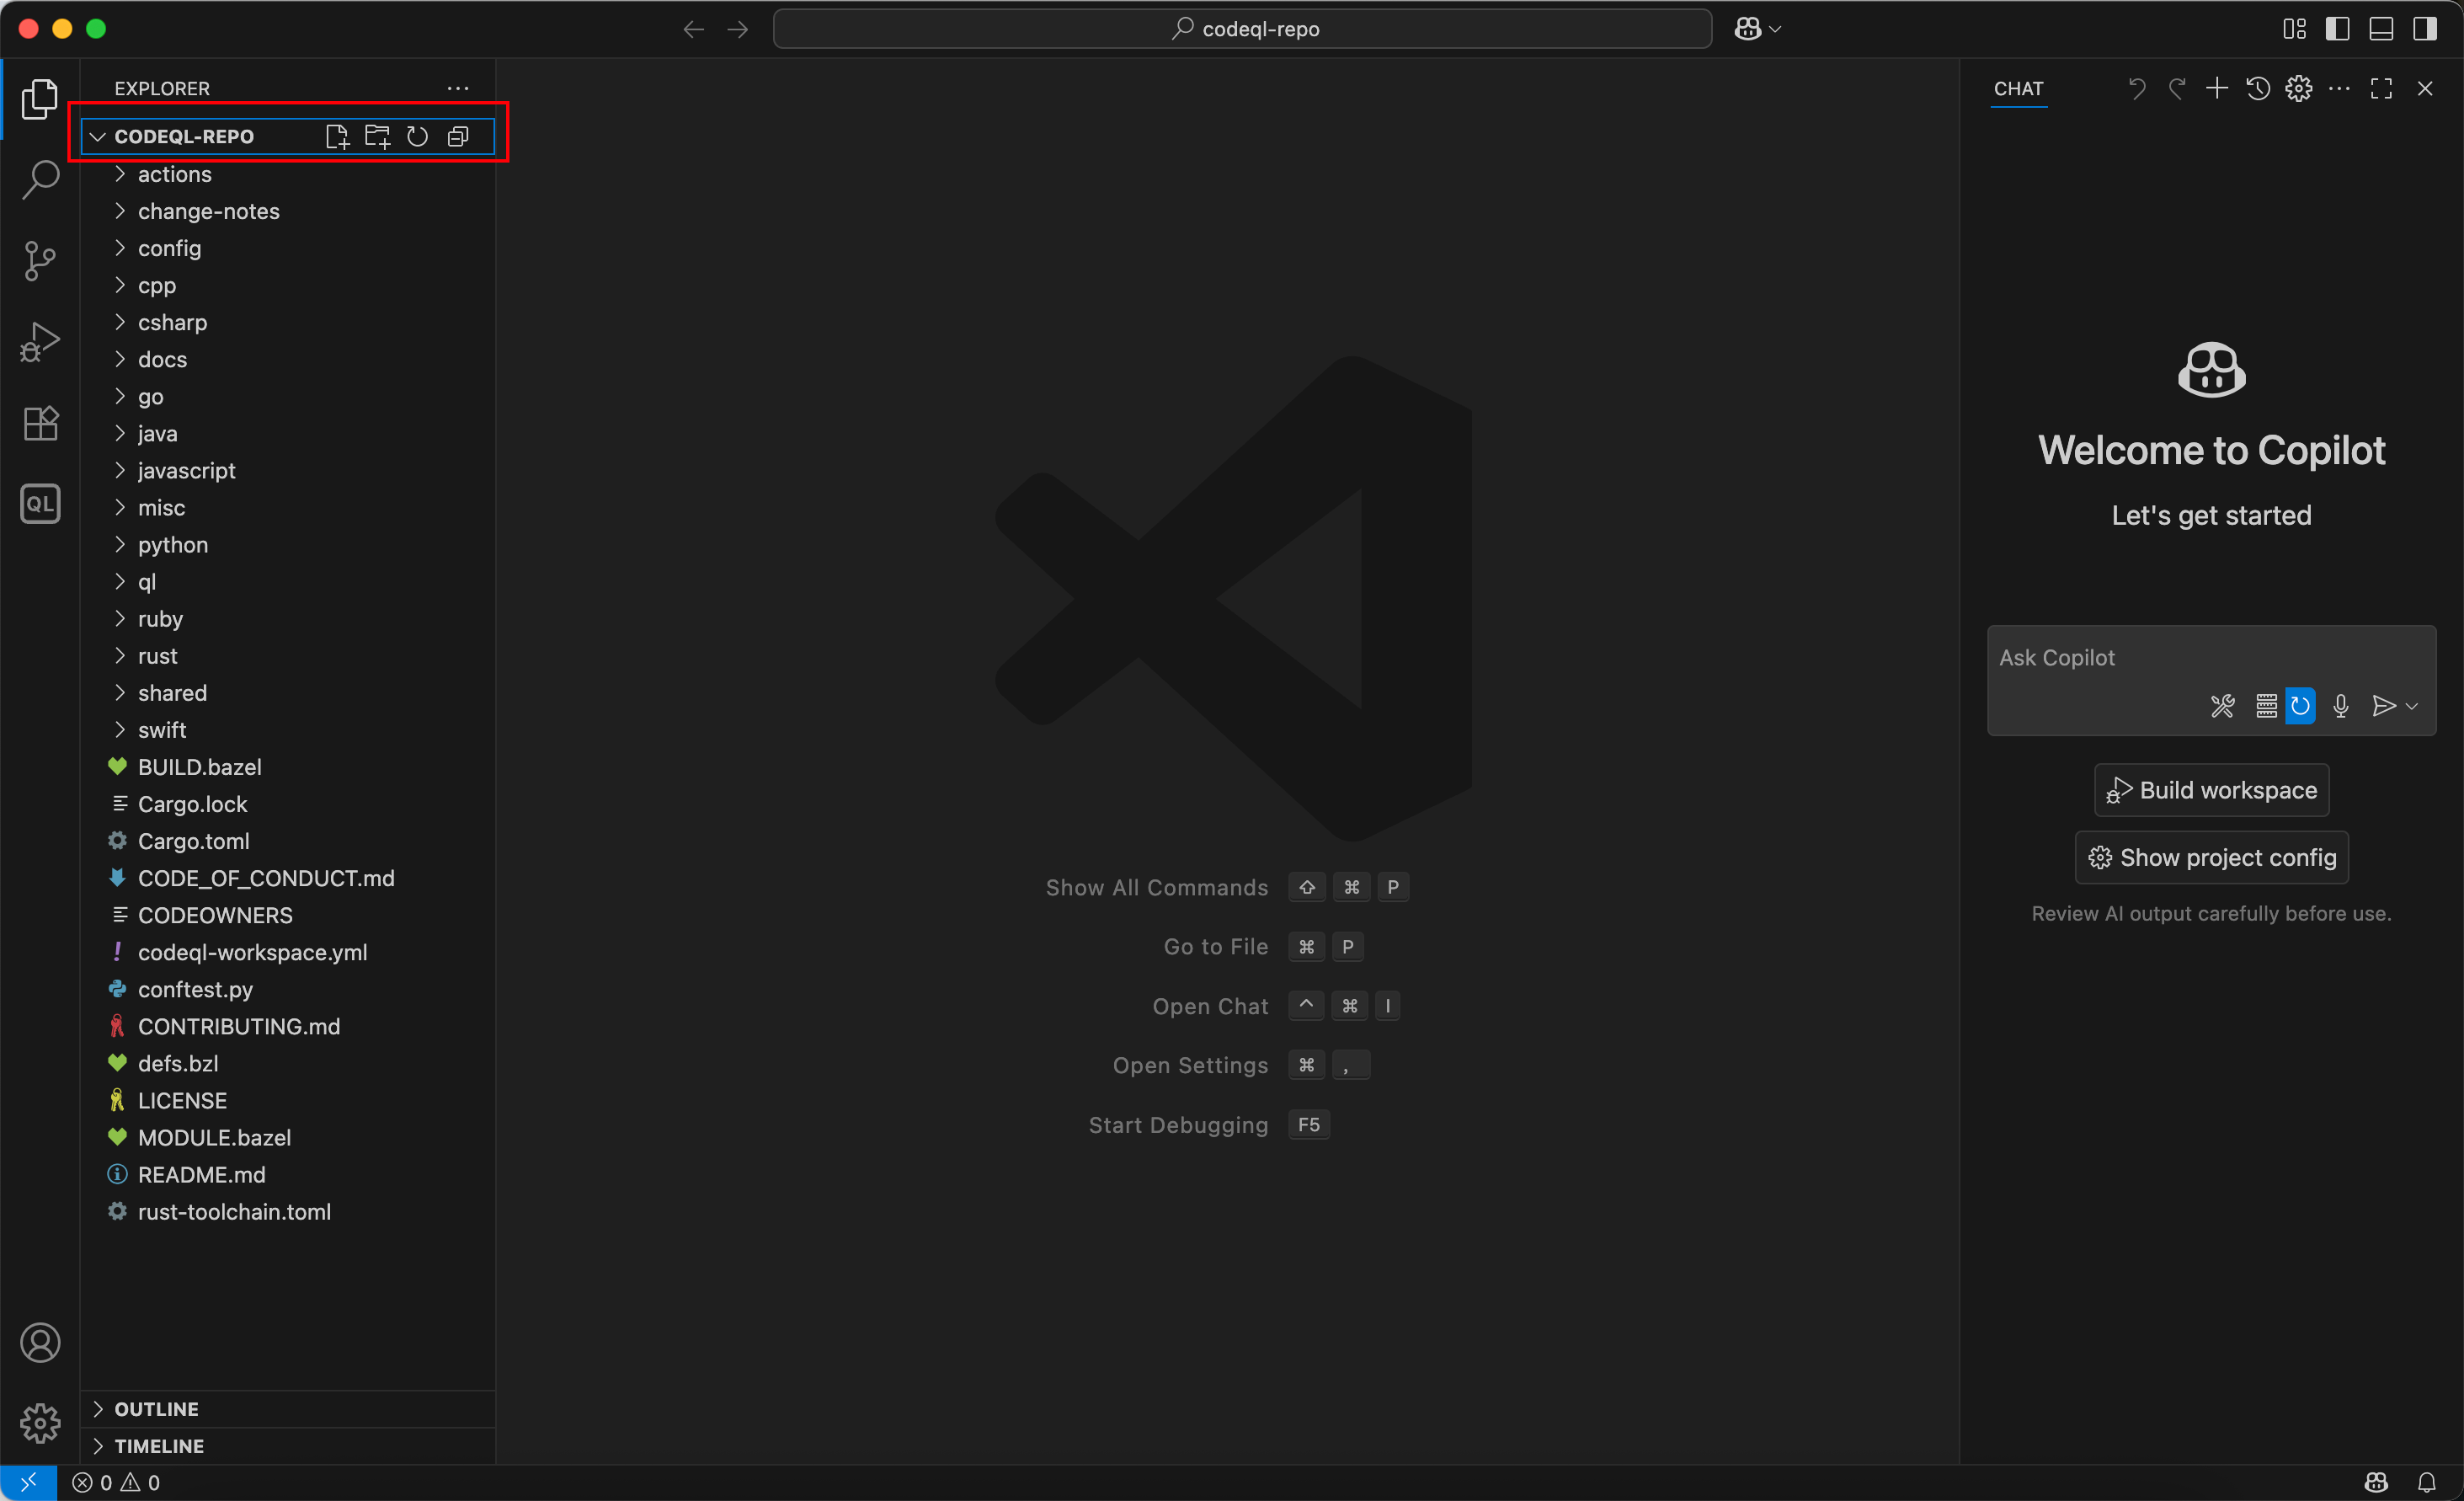Send the chat message arrow
Screen dimensions: 2464x1501
coord(2383,706)
